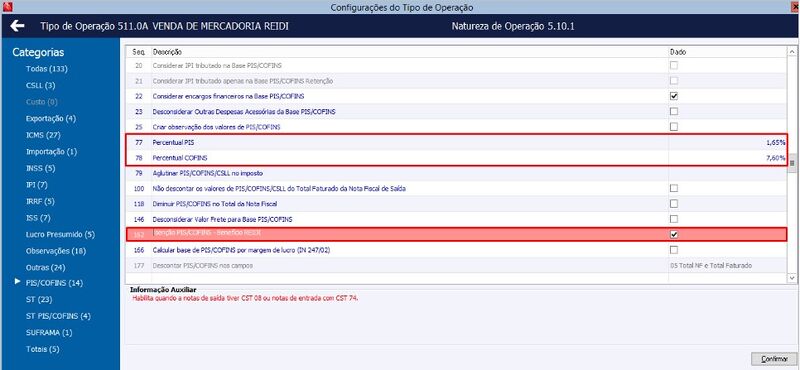Go back using the white arrow icon

tap(17, 26)
